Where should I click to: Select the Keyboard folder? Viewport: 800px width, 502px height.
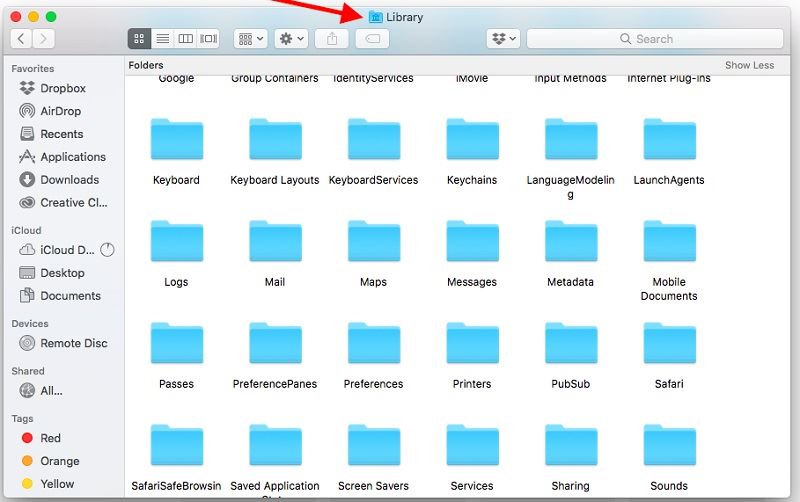[177, 139]
